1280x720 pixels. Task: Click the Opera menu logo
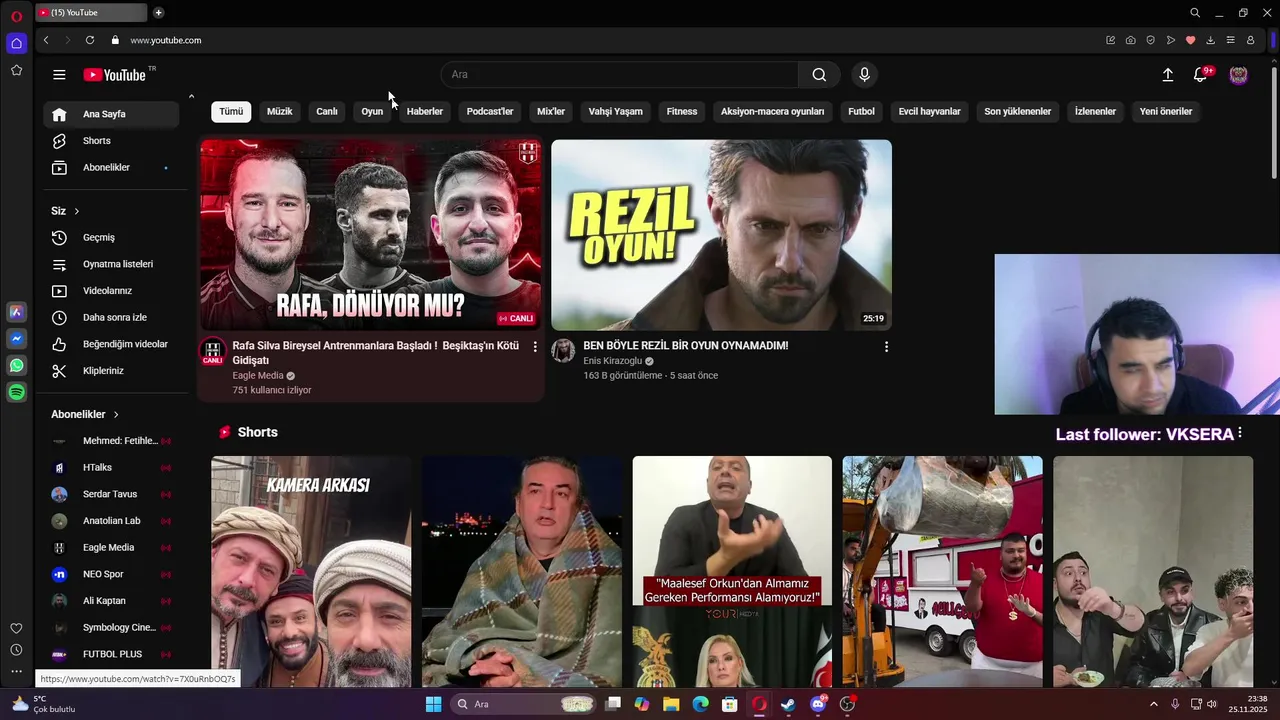(x=16, y=16)
